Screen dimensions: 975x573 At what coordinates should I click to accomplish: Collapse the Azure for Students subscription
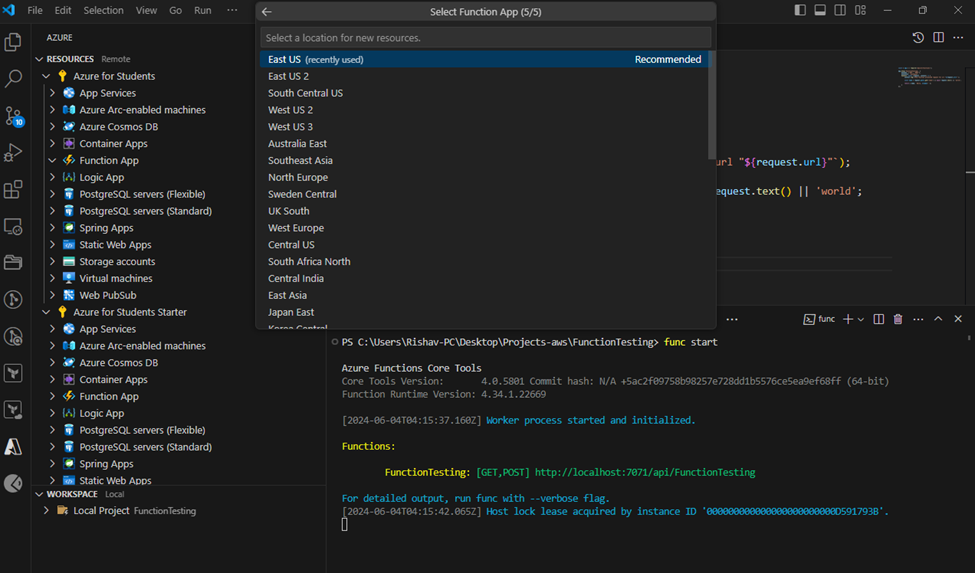47,76
